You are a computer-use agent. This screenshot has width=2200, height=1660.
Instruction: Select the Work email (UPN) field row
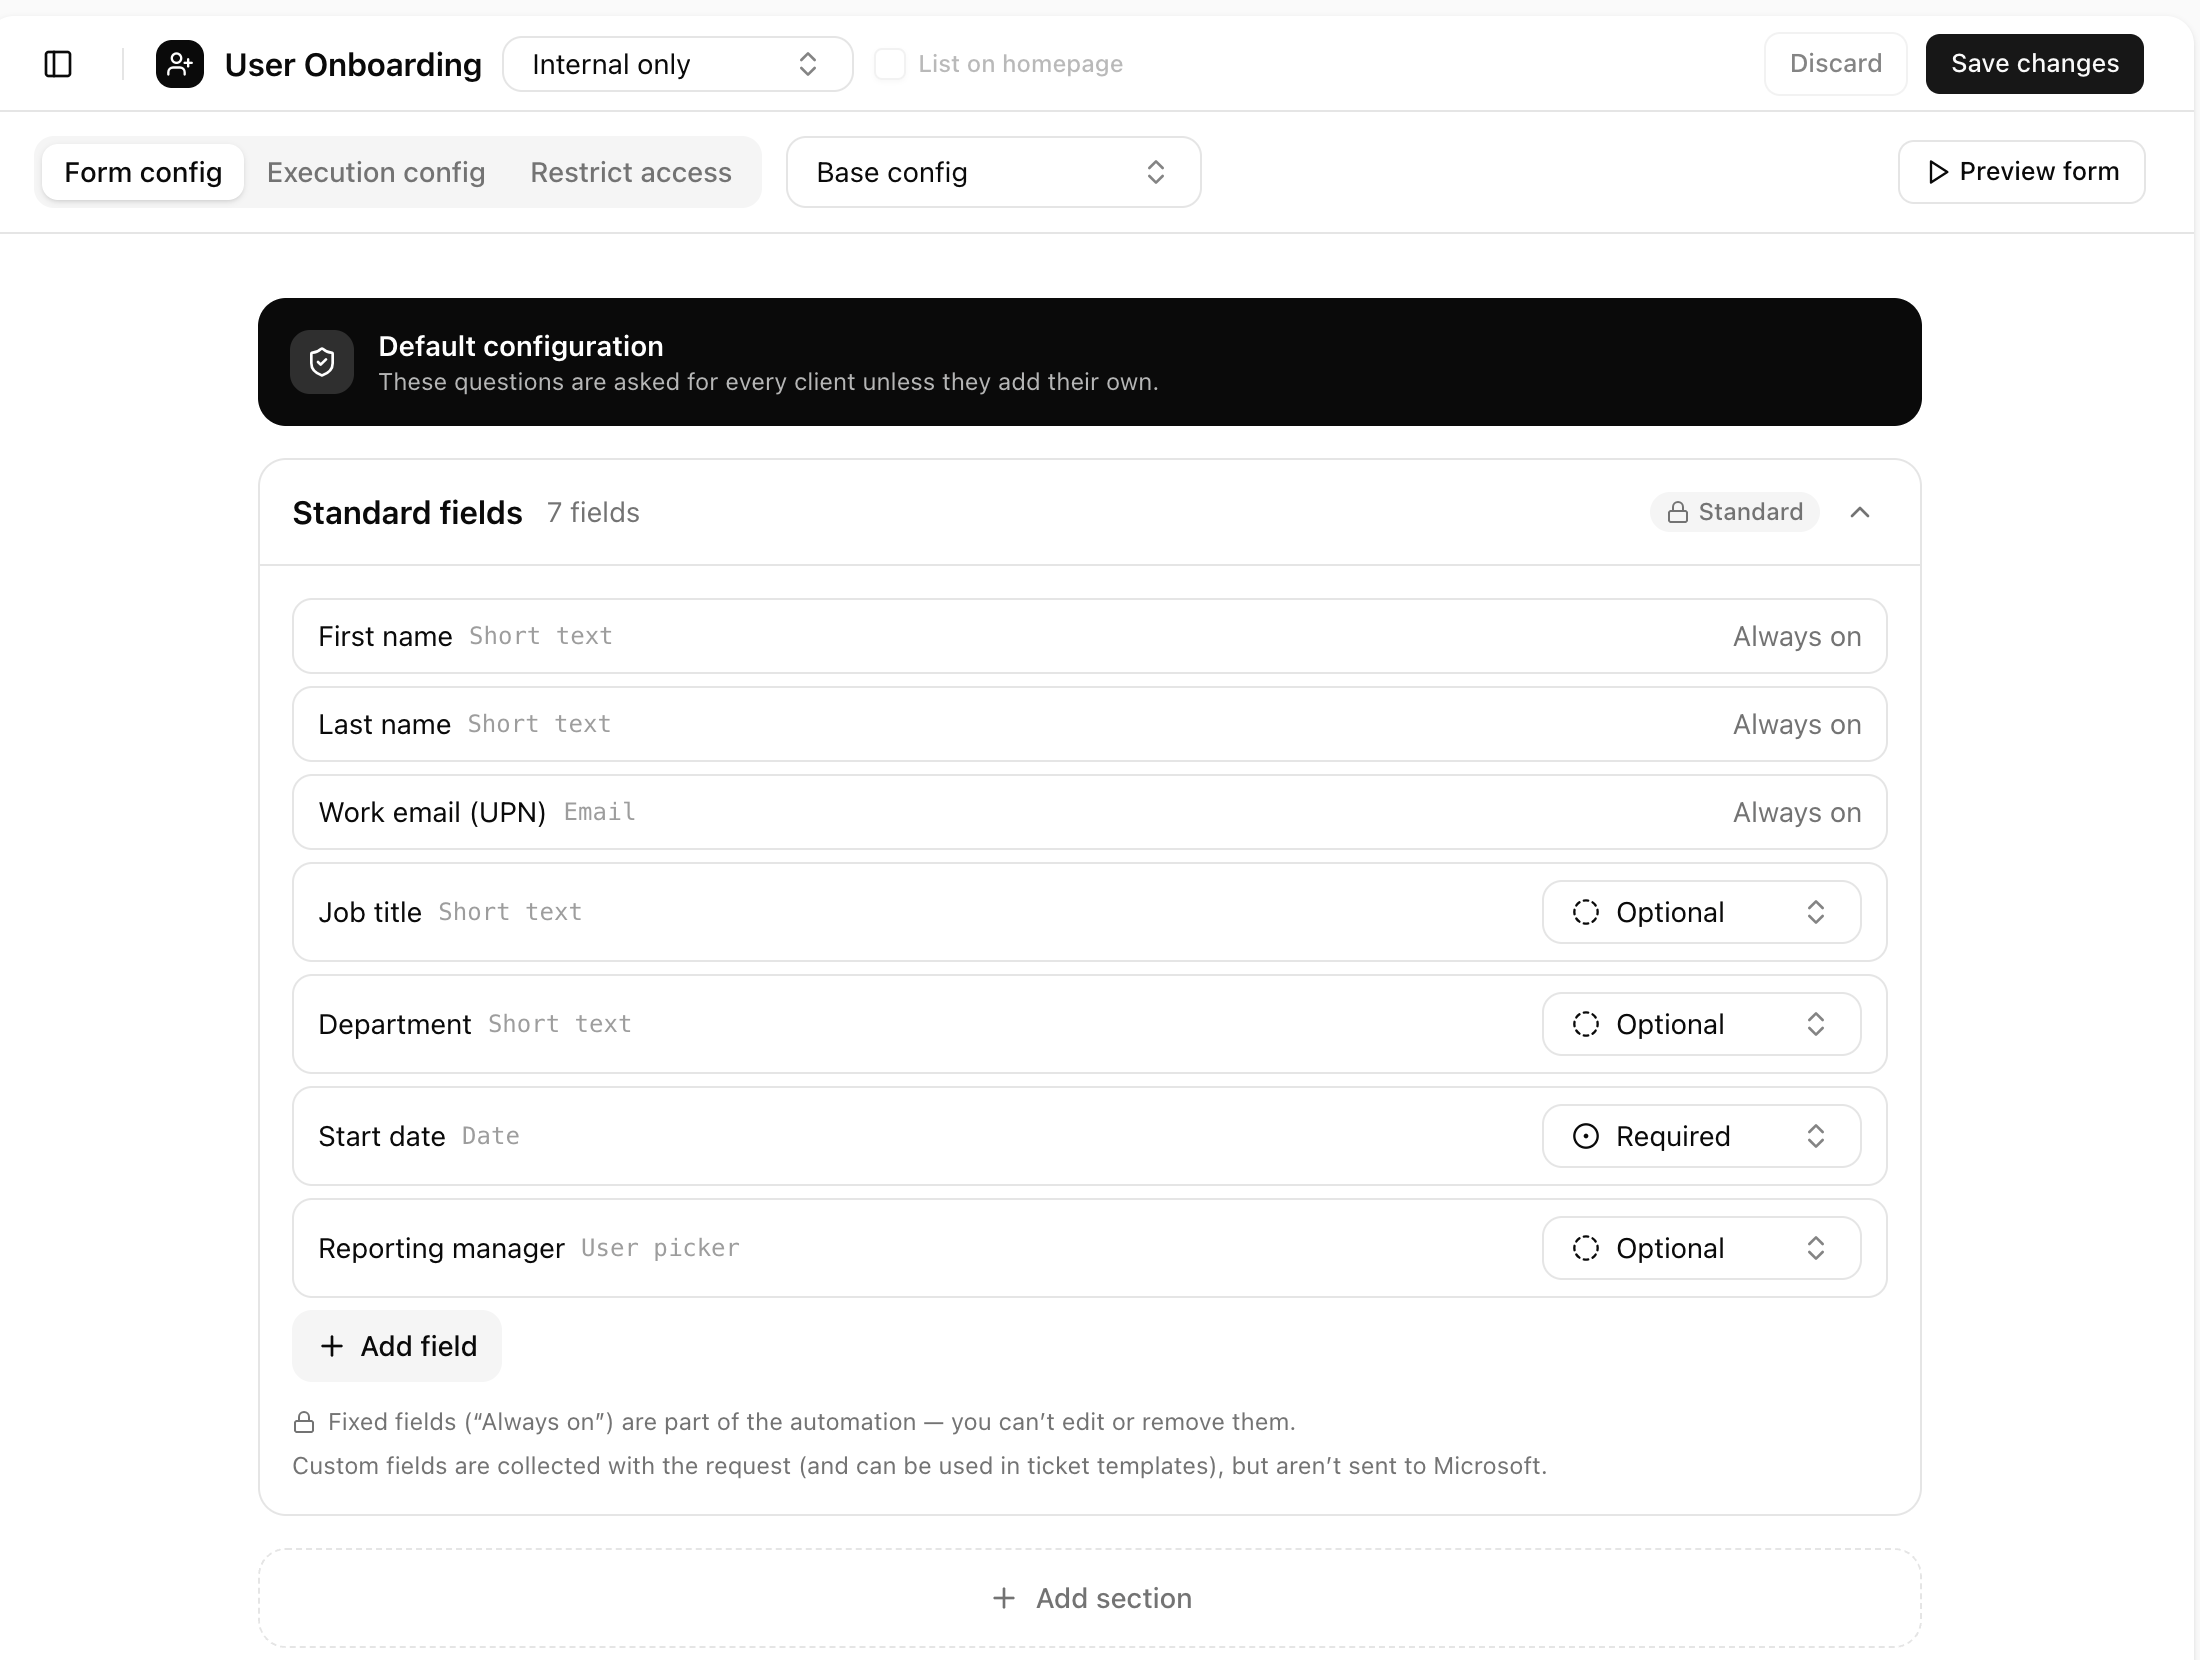coord(1090,812)
